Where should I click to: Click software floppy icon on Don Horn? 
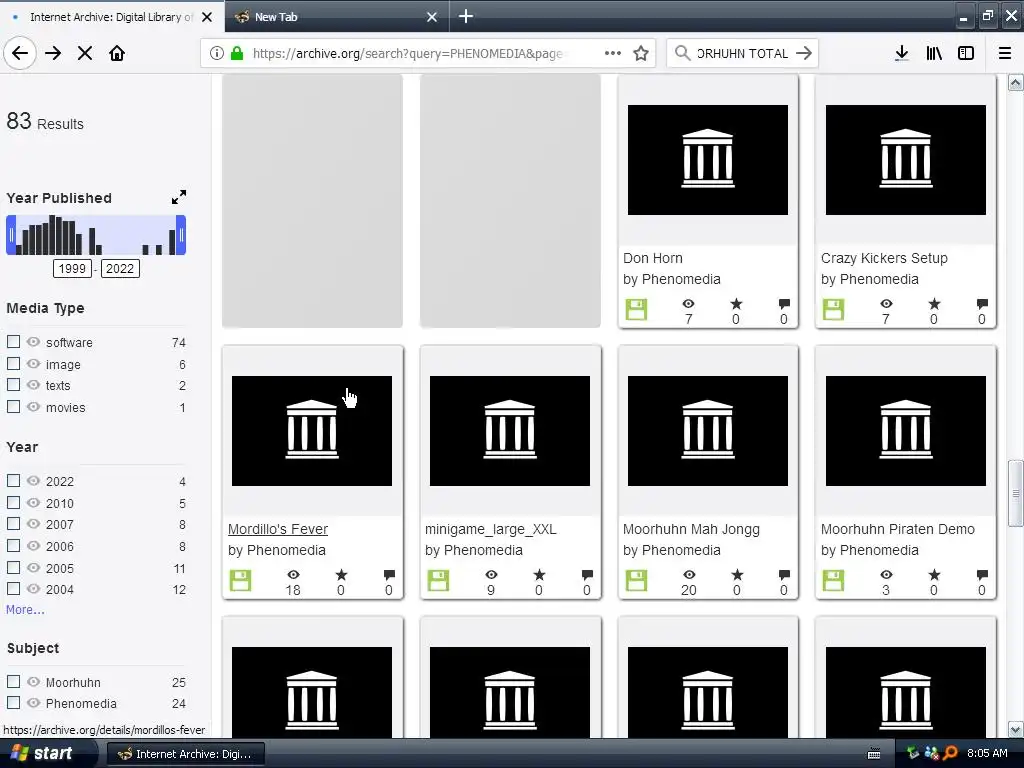636,310
